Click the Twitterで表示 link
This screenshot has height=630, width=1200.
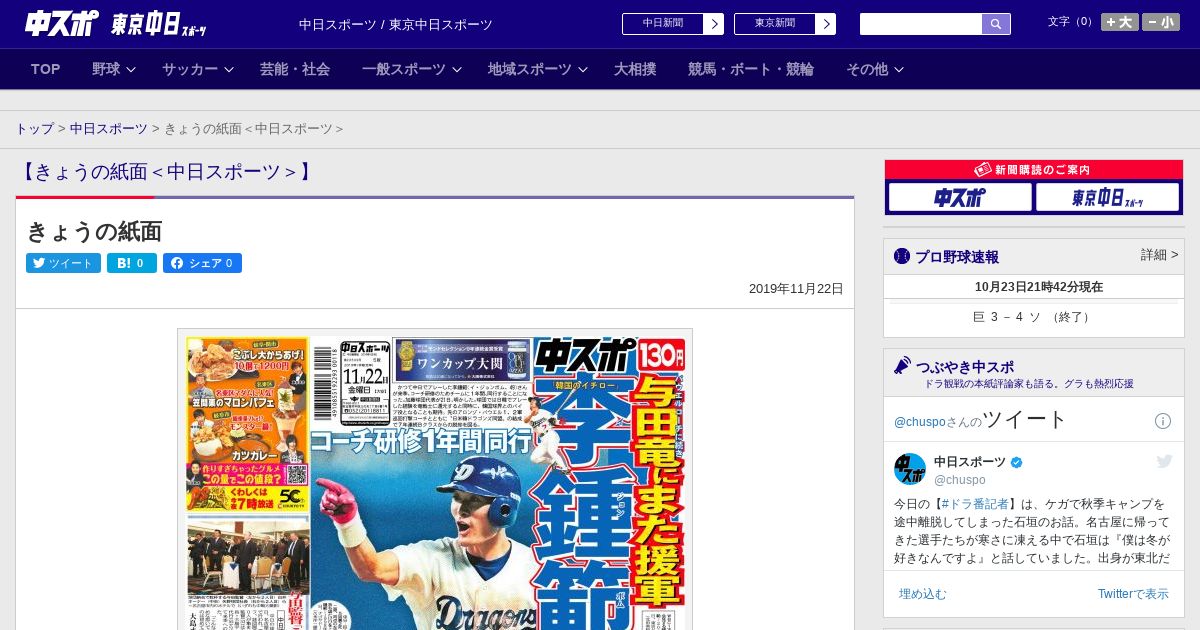[1133, 594]
